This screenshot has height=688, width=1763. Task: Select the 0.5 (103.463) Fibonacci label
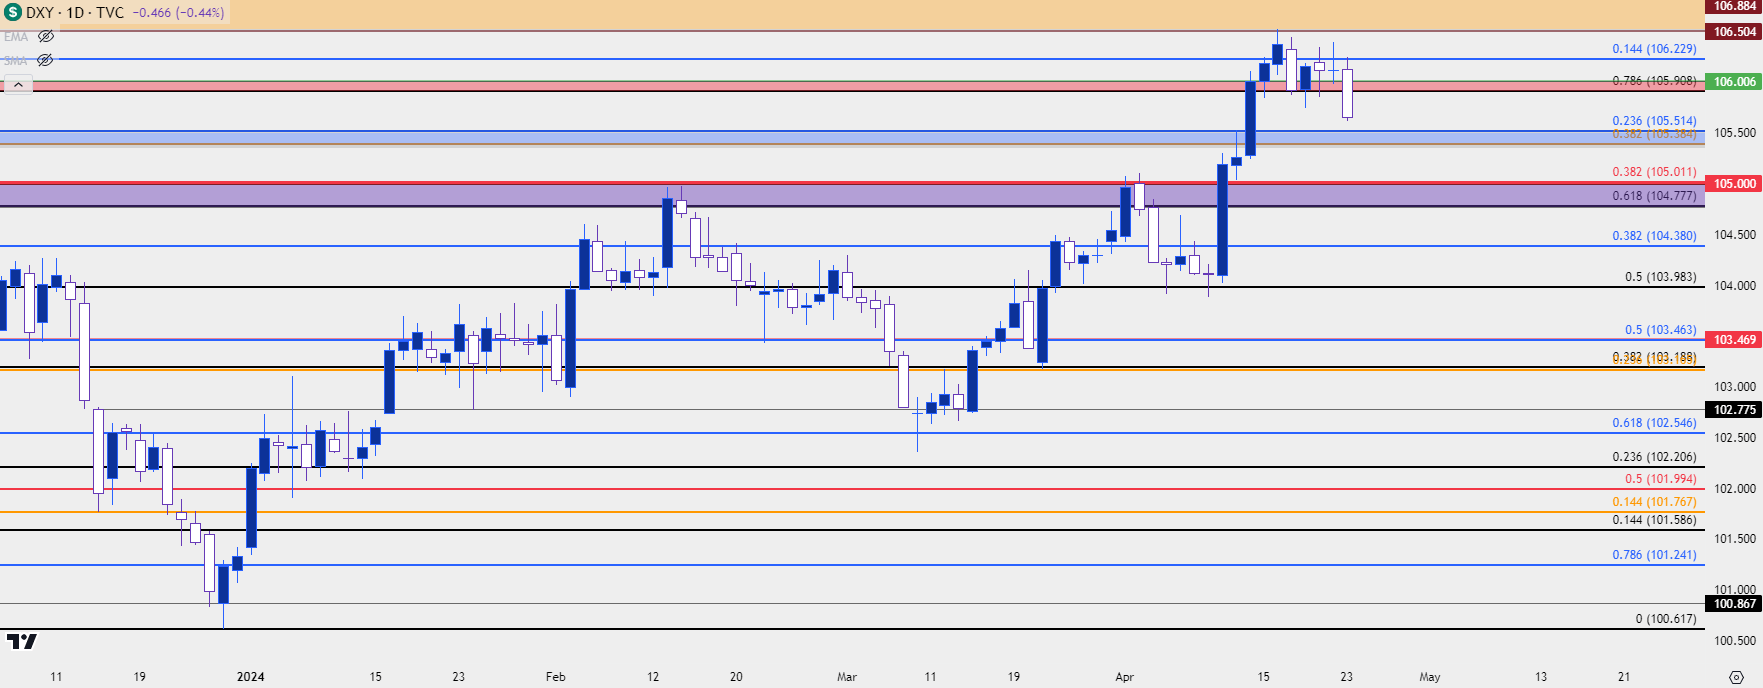(1660, 330)
